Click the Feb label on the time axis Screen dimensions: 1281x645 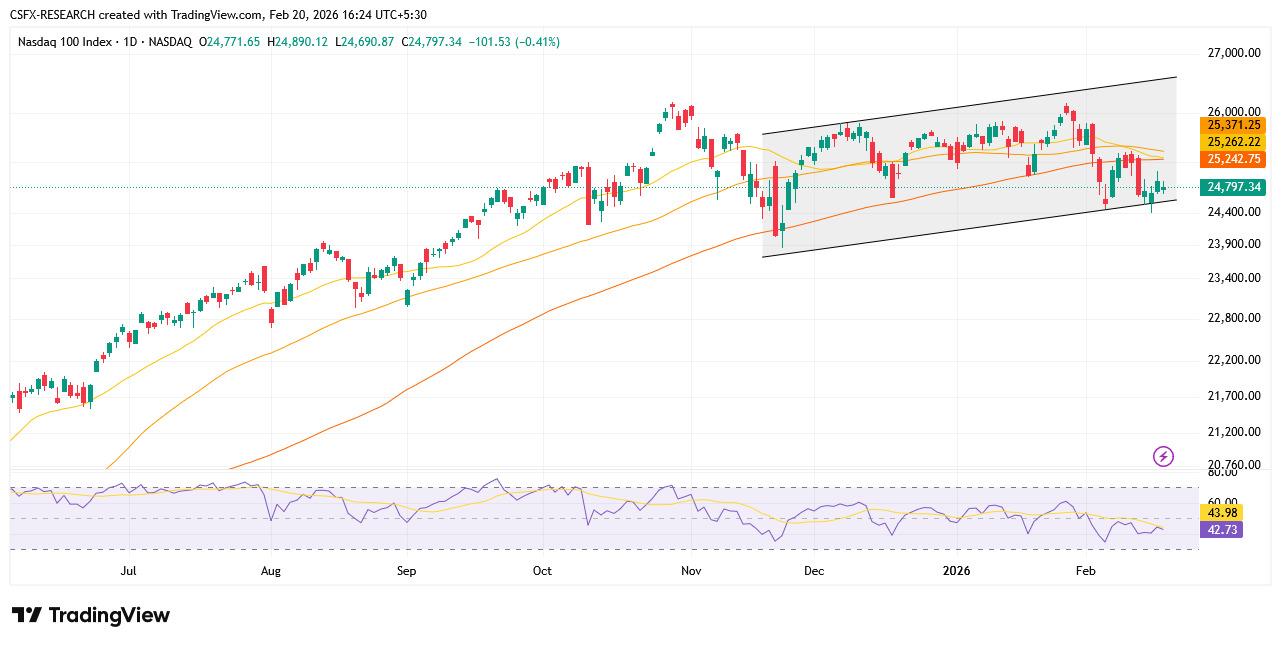1086,570
